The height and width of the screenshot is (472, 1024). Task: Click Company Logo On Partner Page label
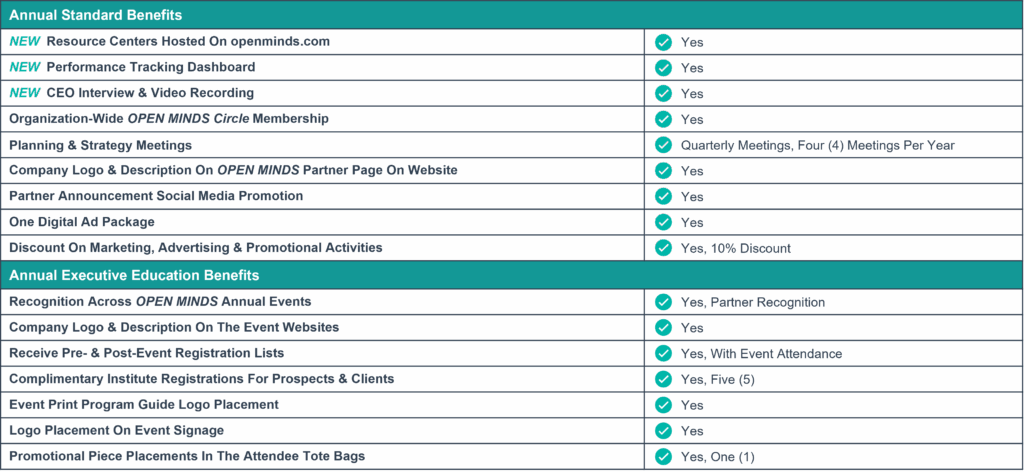tap(233, 170)
